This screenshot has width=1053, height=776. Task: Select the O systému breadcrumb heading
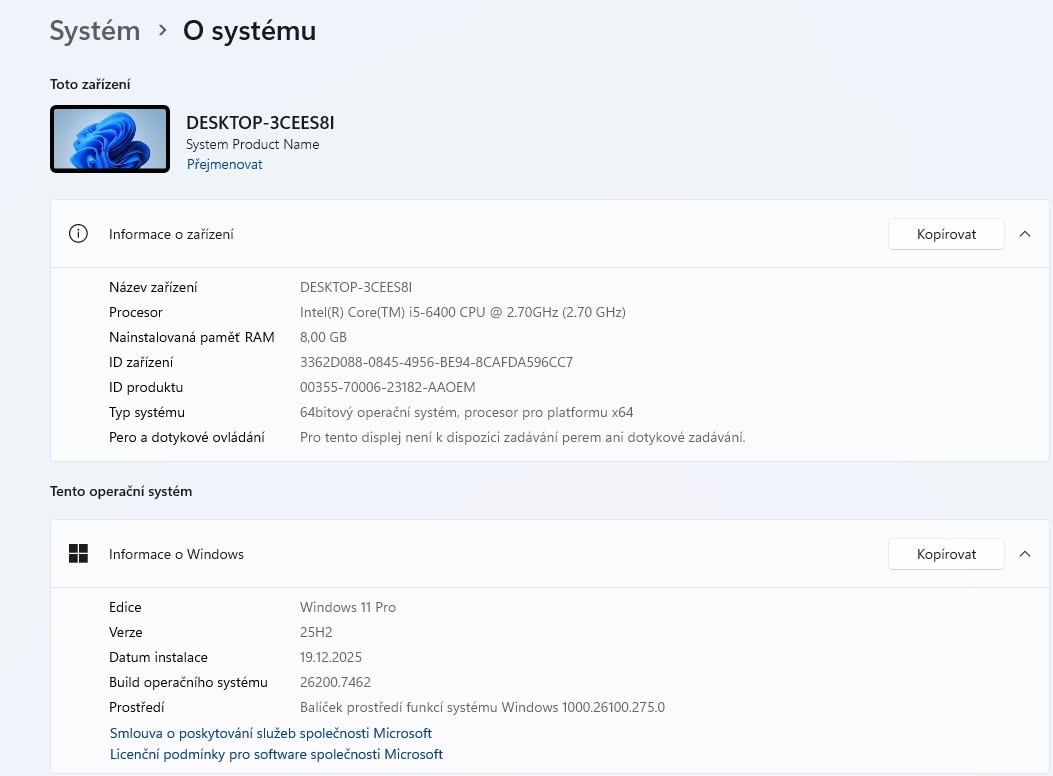(x=248, y=31)
